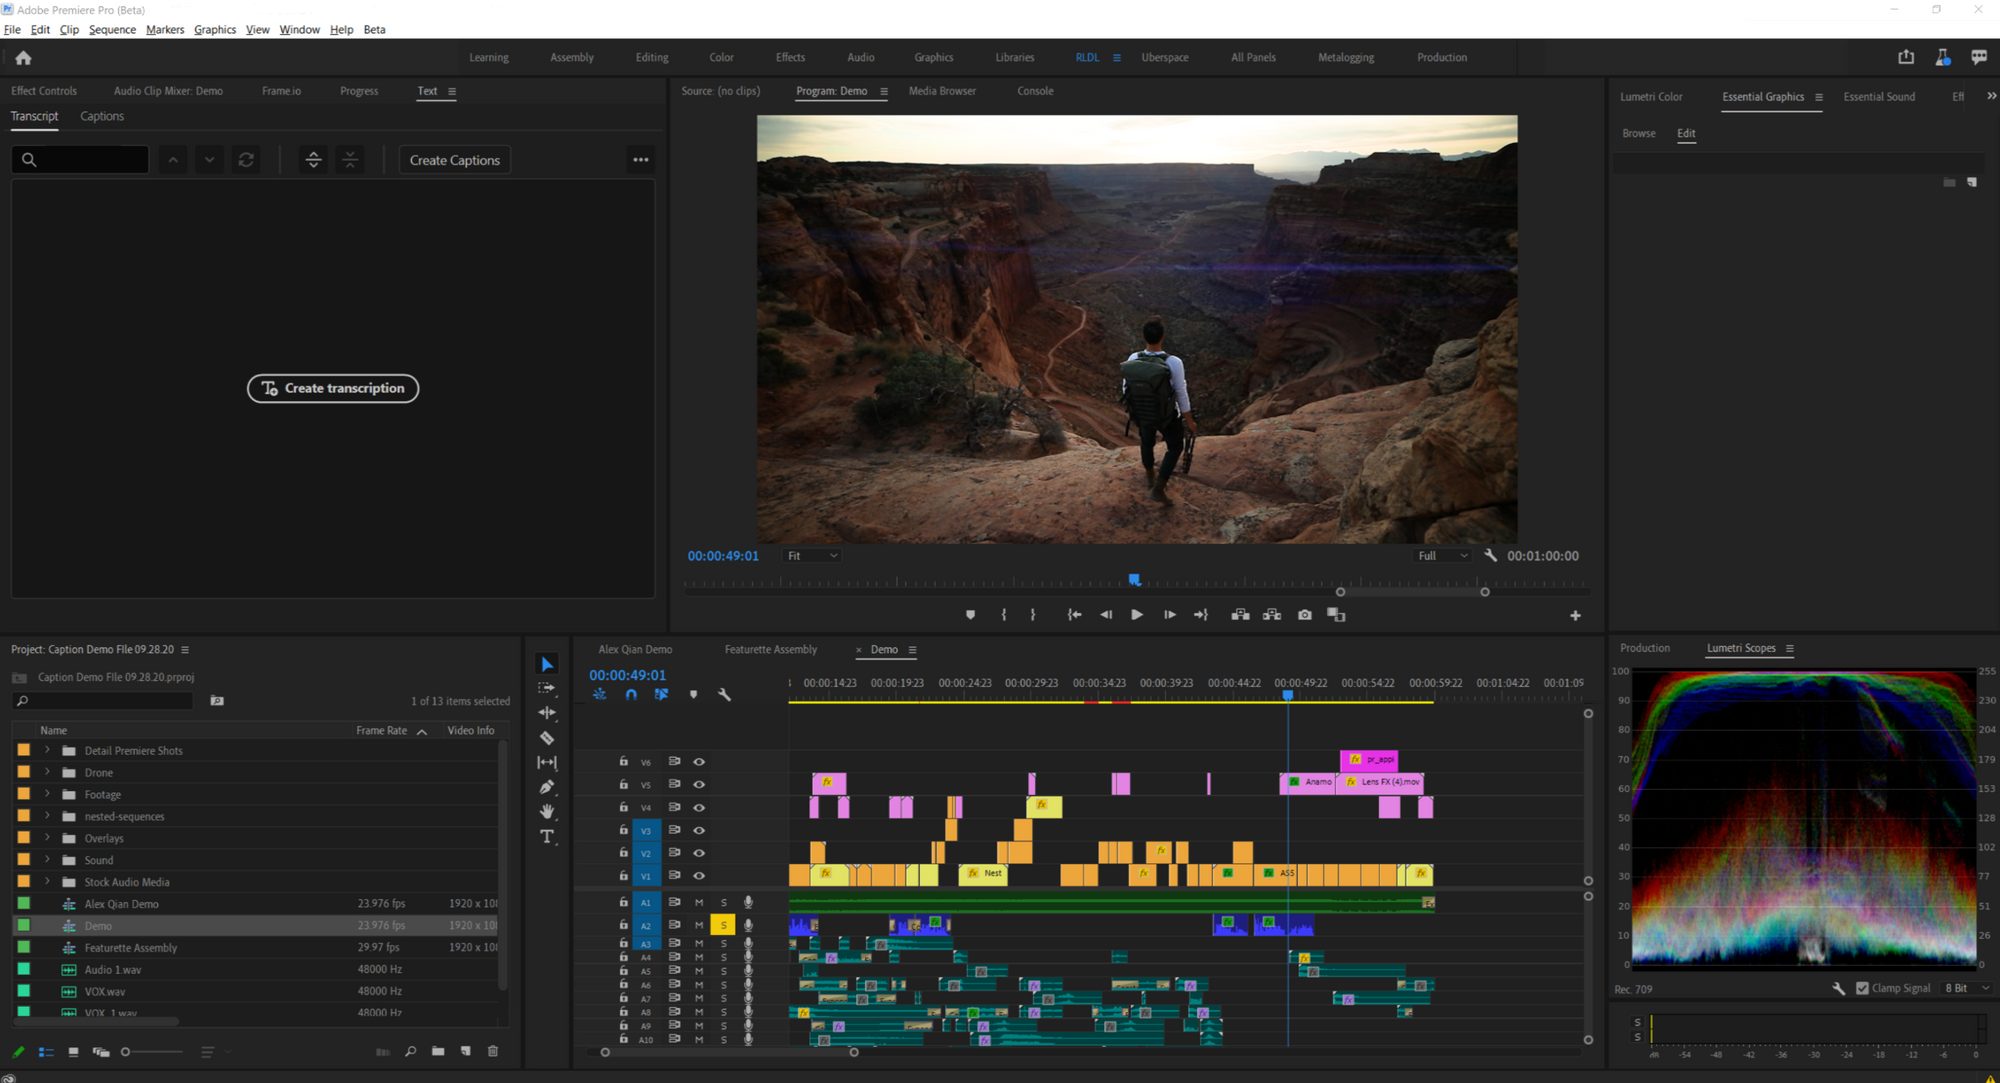Toggle Solo on the A2 track
The height and width of the screenshot is (1083, 2000).
click(x=723, y=925)
